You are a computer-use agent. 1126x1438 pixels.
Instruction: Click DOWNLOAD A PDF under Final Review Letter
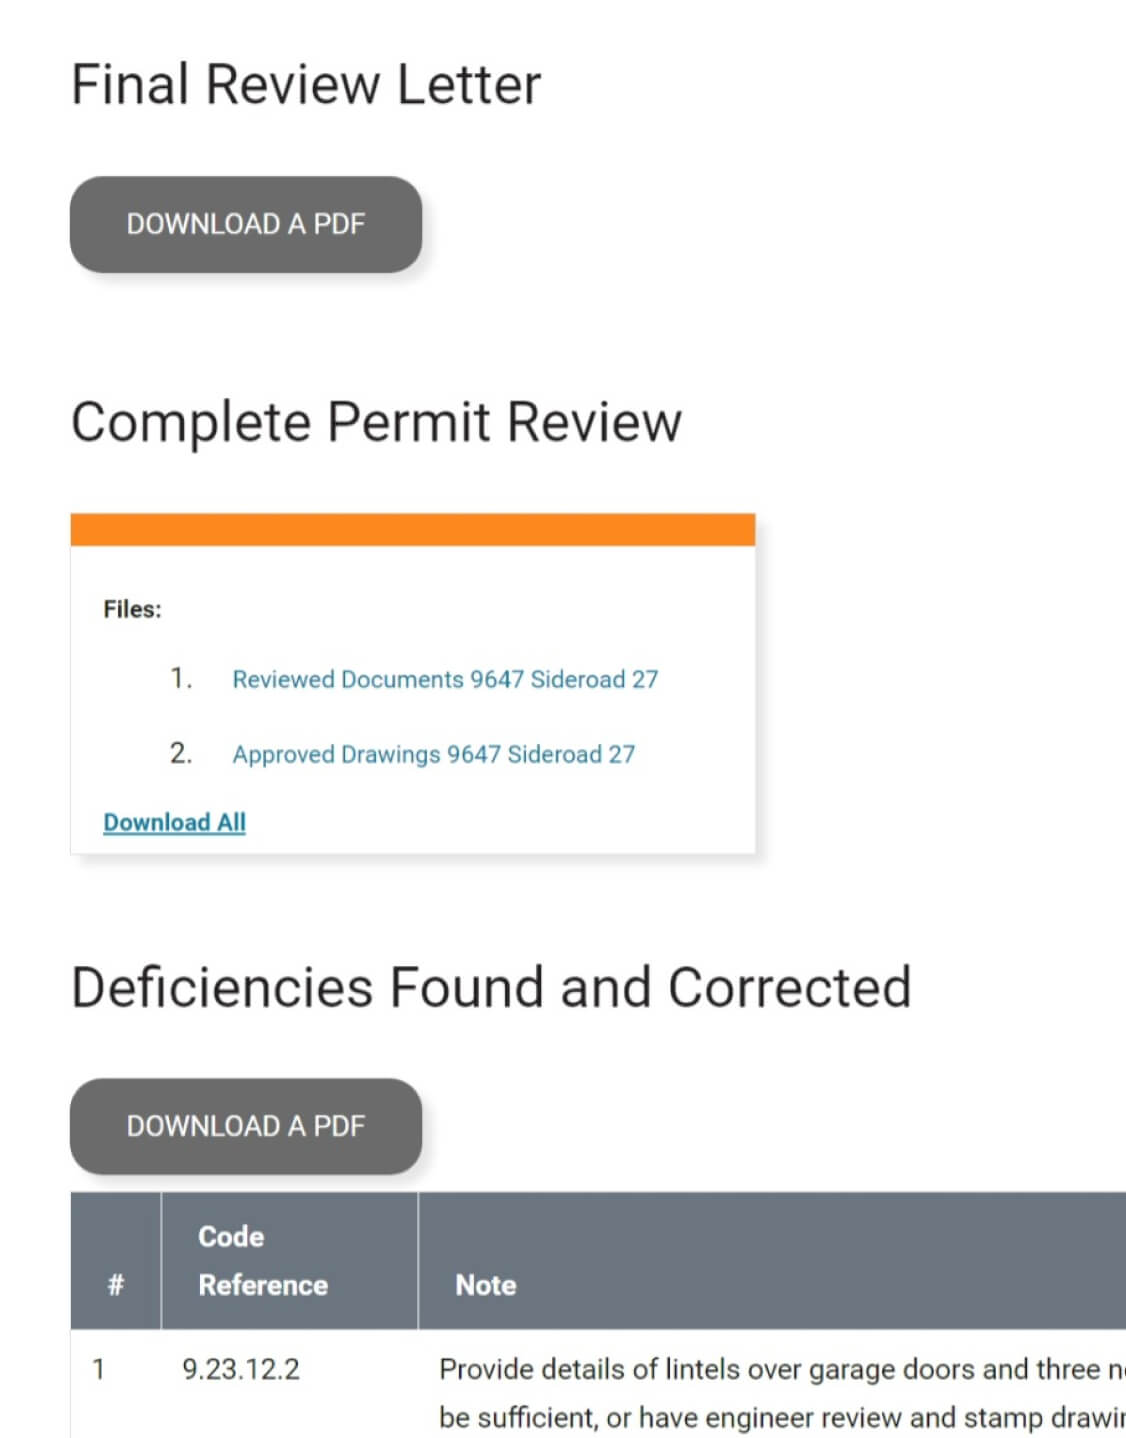(x=246, y=224)
